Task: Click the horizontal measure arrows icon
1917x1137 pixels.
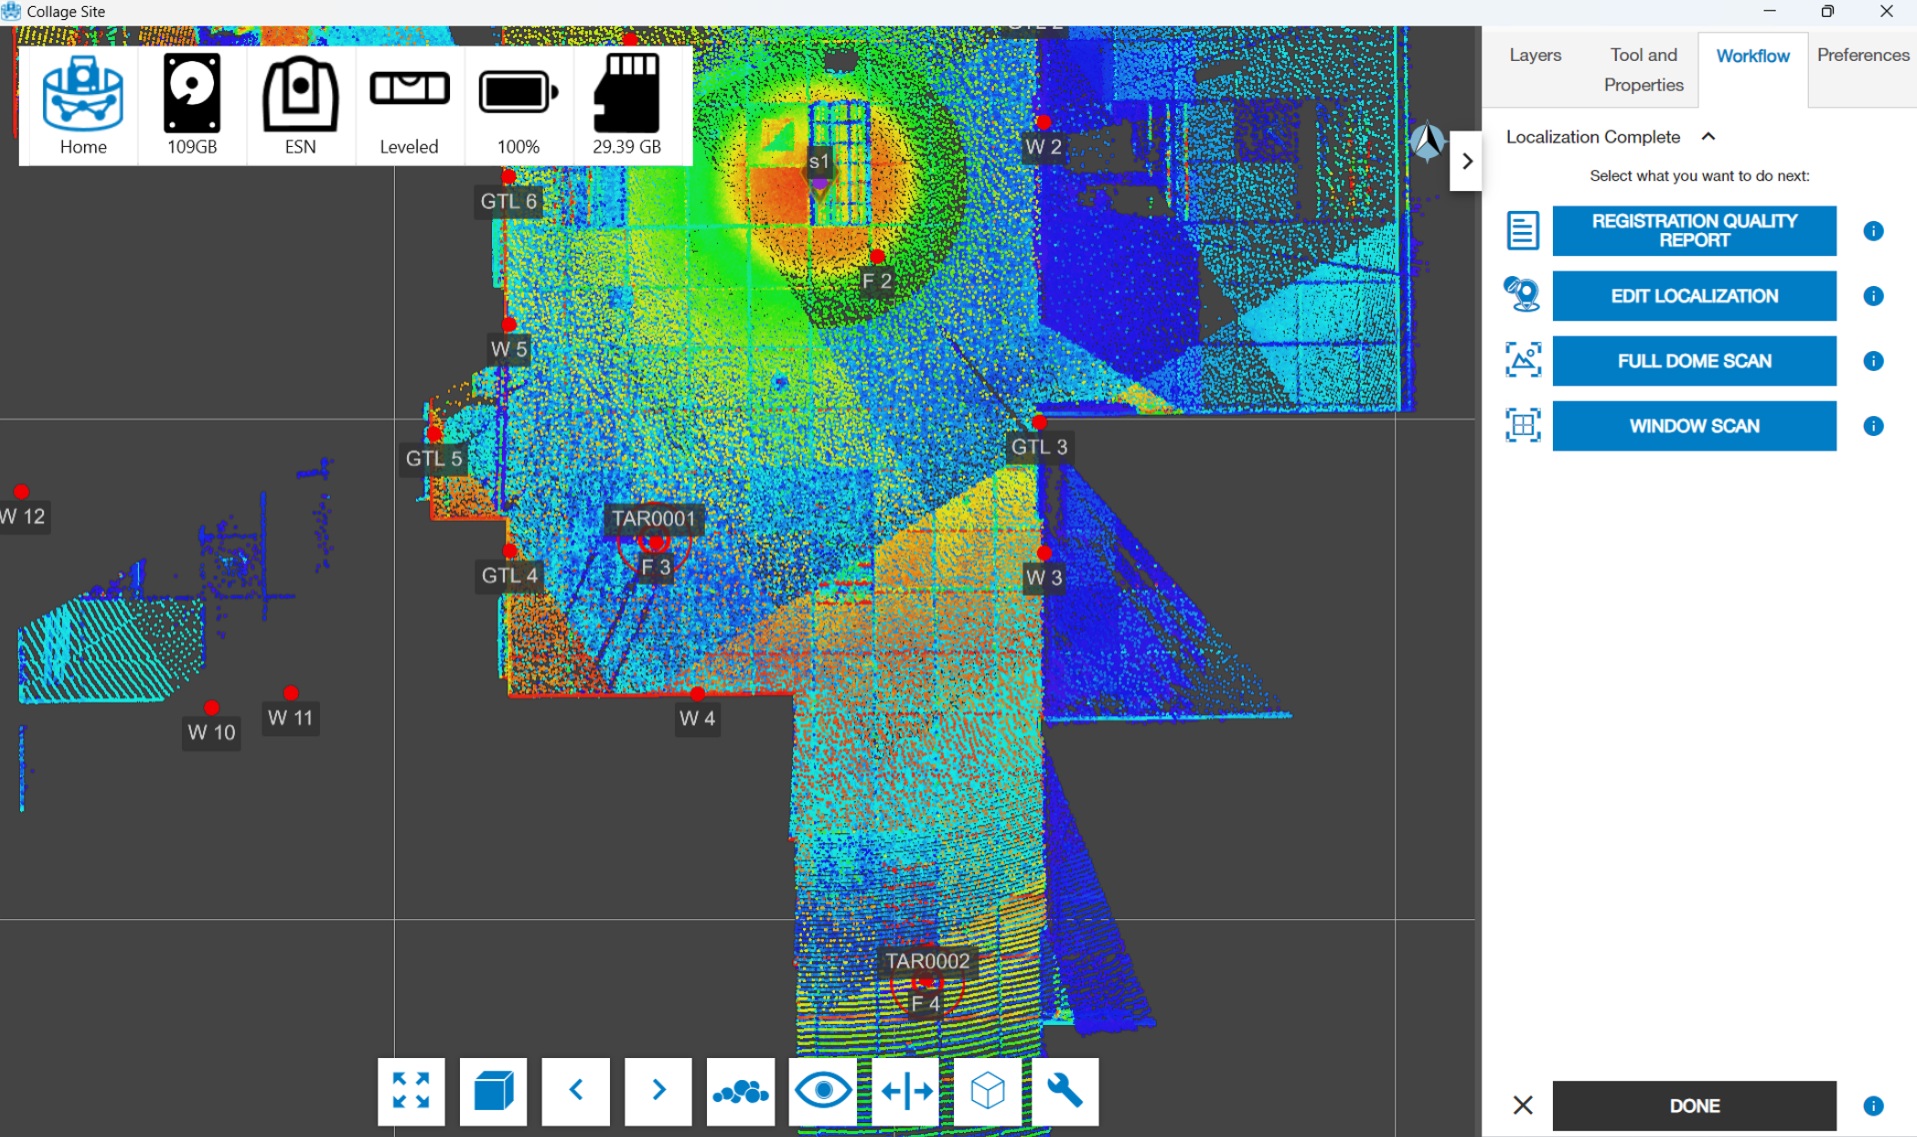Action: tap(906, 1091)
